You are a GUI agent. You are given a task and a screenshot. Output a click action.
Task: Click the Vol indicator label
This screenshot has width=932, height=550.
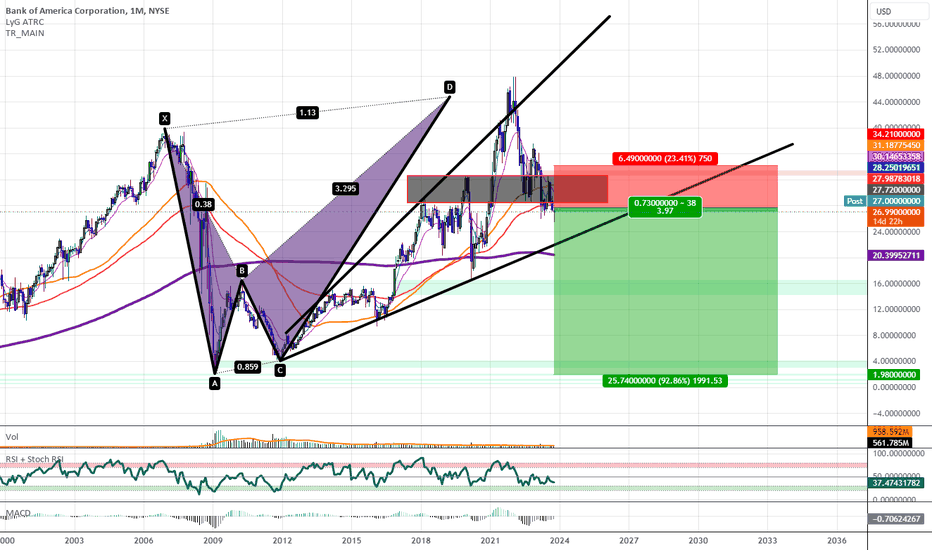pyautogui.click(x=12, y=437)
